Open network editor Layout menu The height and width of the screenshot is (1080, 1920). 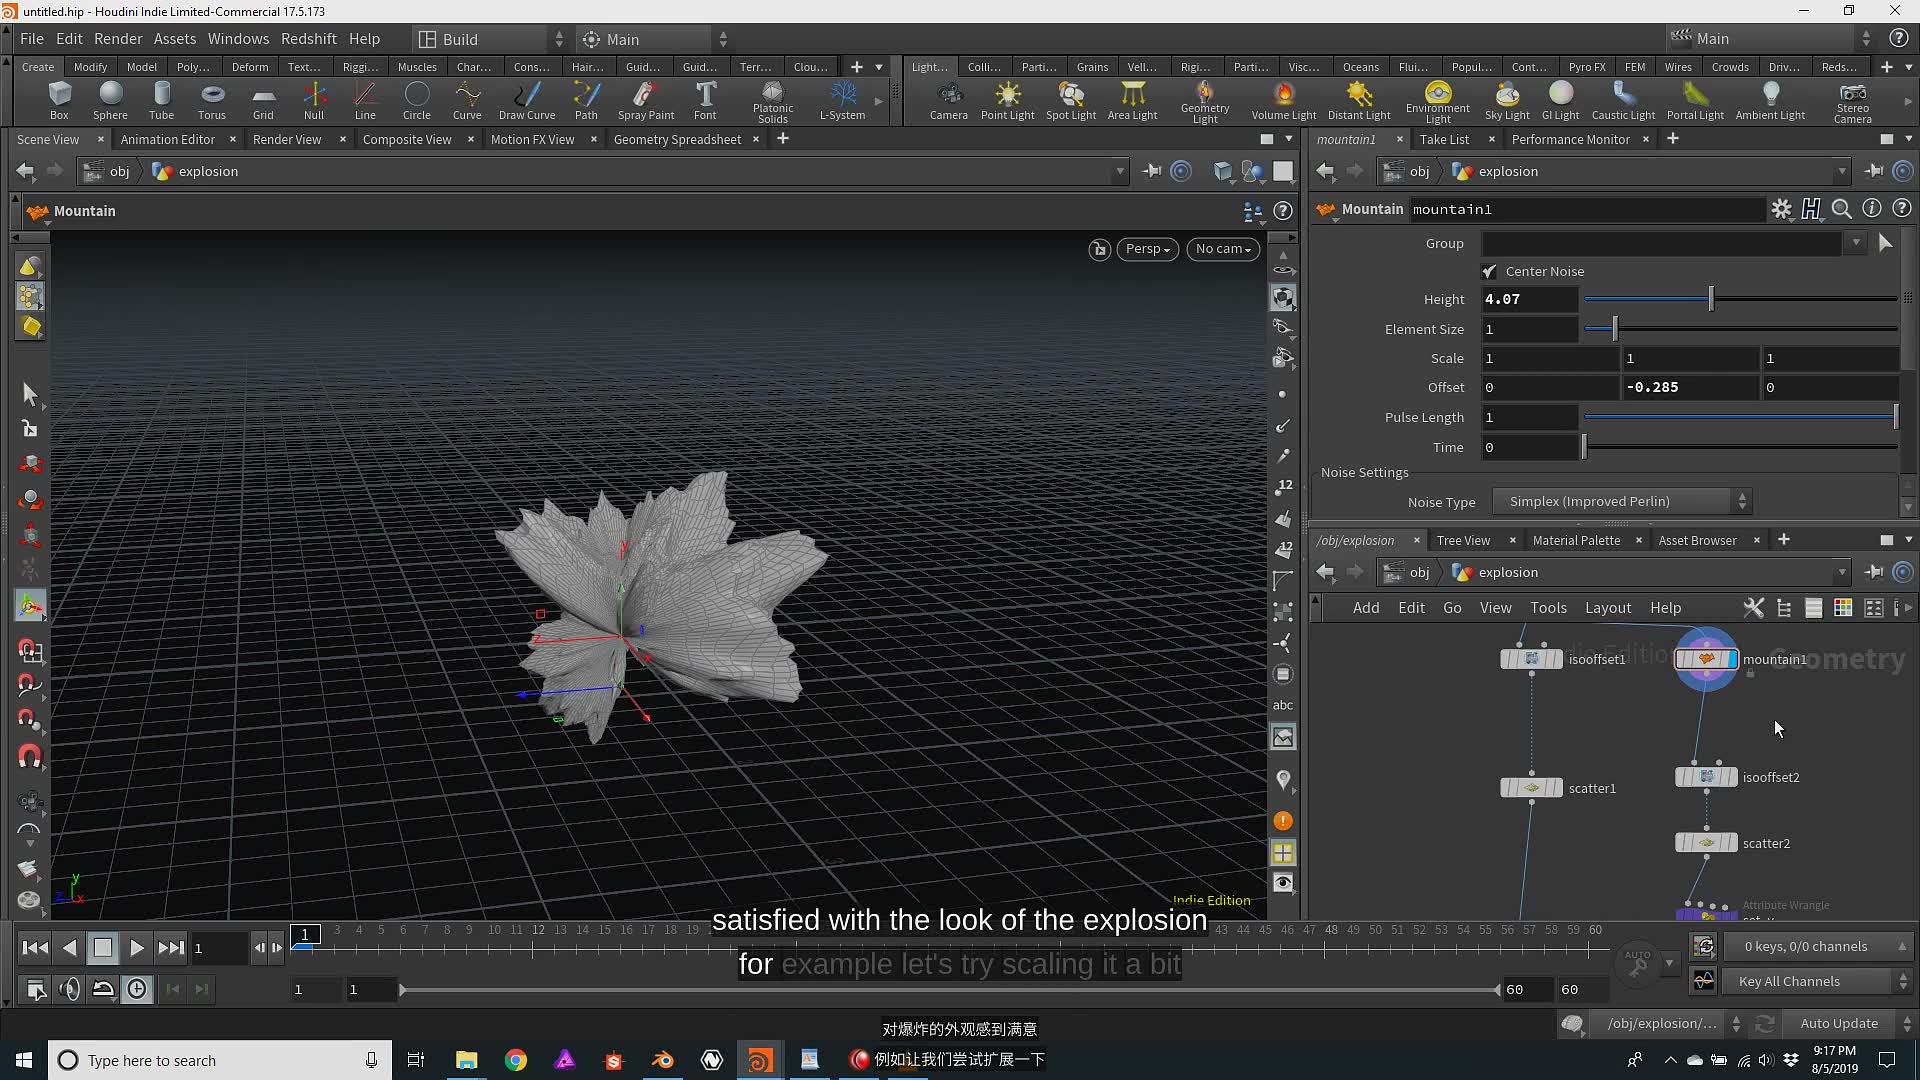coord(1608,608)
